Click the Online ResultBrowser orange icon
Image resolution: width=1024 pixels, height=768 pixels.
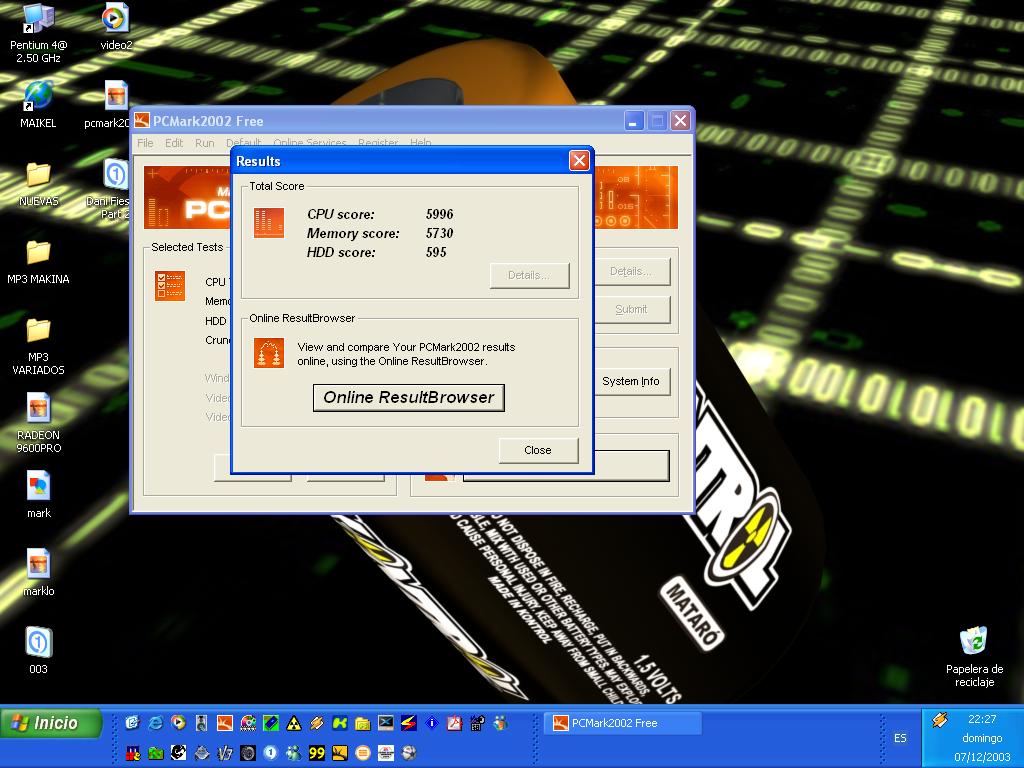[x=269, y=353]
